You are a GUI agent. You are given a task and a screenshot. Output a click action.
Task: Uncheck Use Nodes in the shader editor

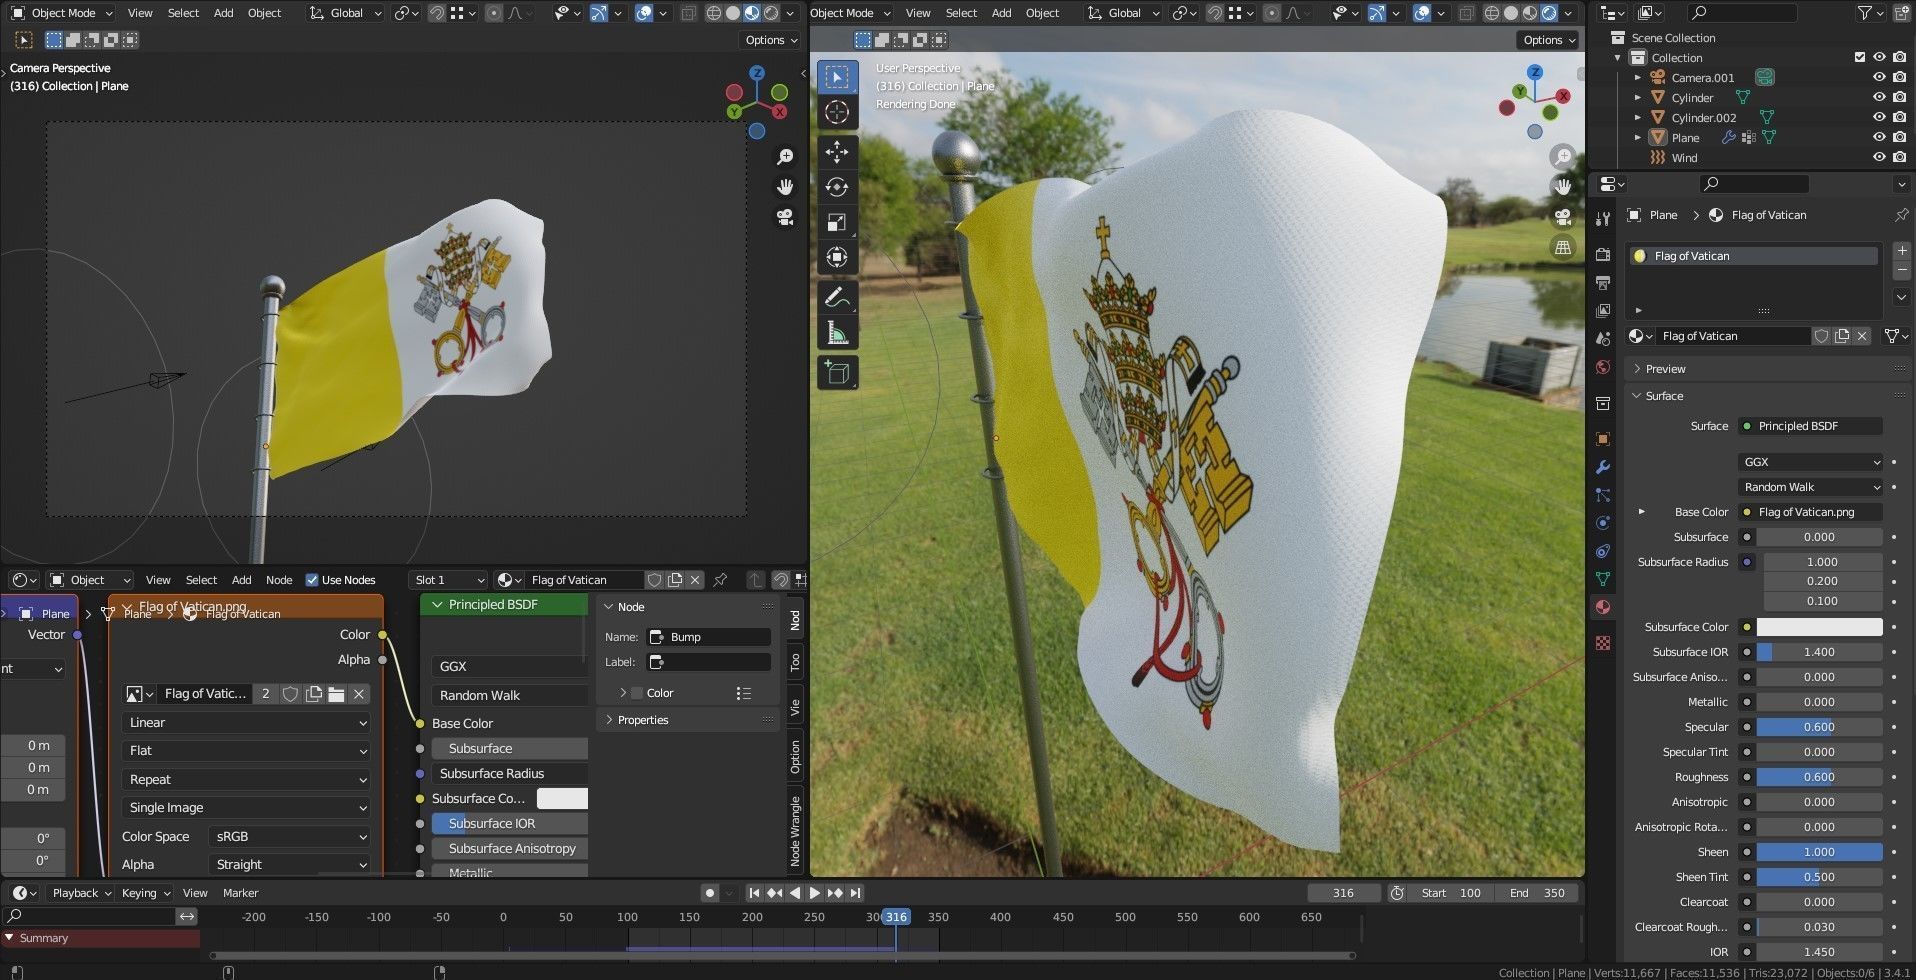312,579
